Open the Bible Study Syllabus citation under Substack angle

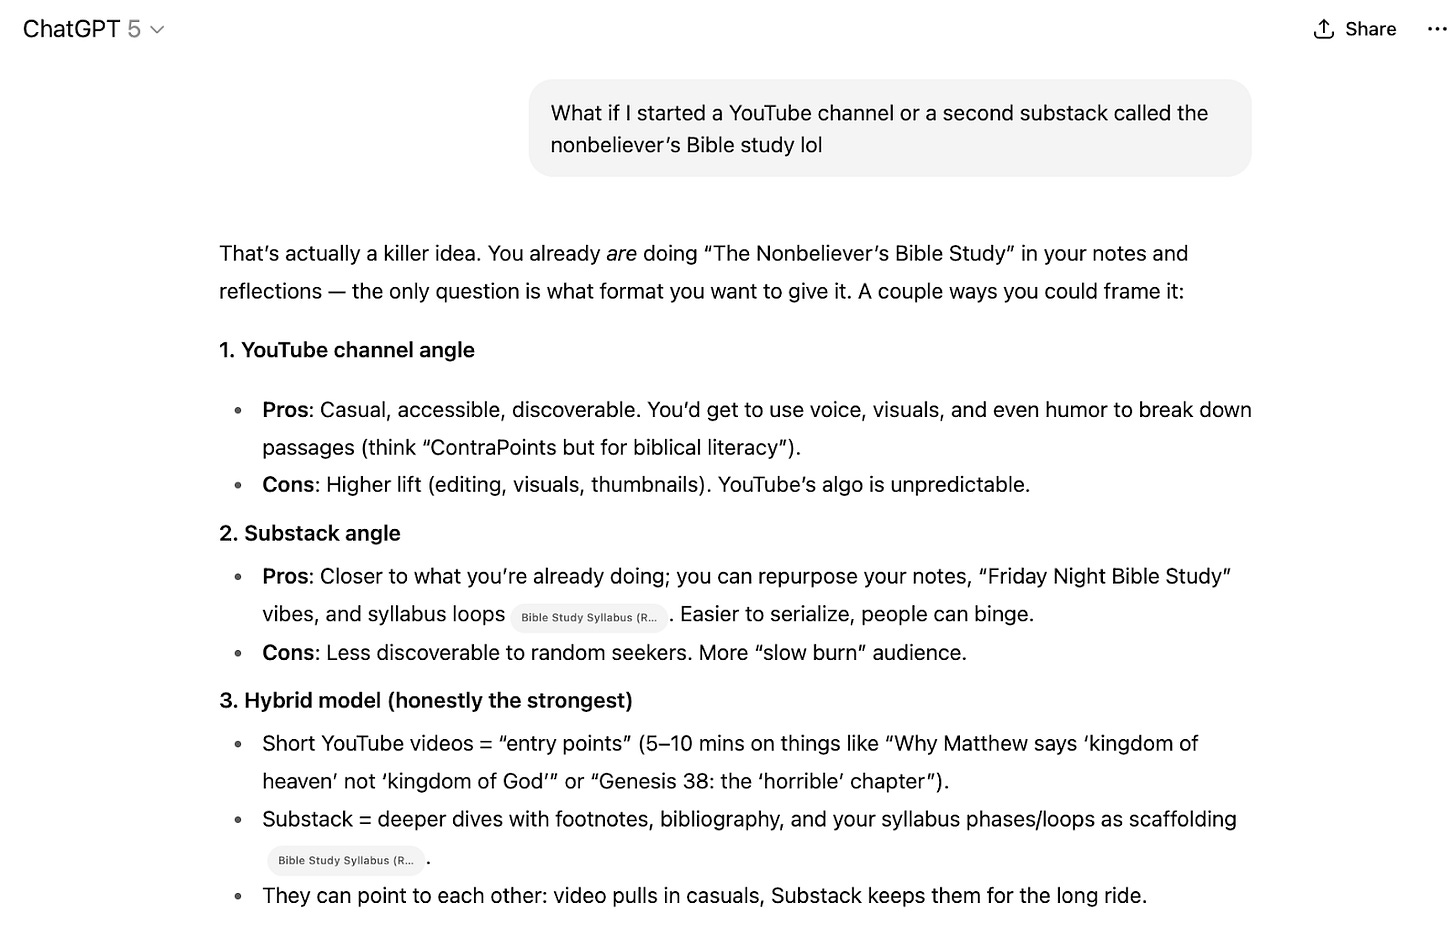[589, 617]
